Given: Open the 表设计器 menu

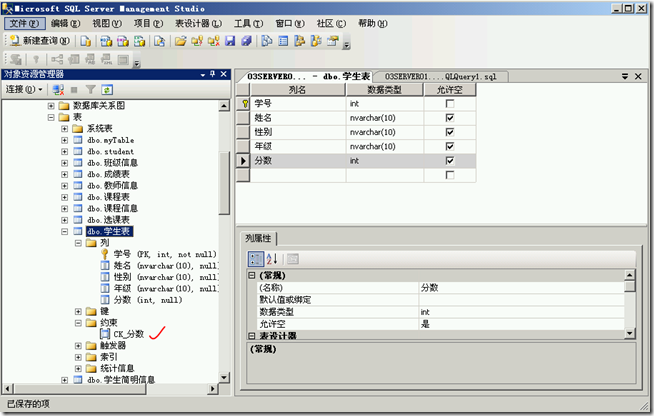Looking at the screenshot, I should (x=198, y=23).
